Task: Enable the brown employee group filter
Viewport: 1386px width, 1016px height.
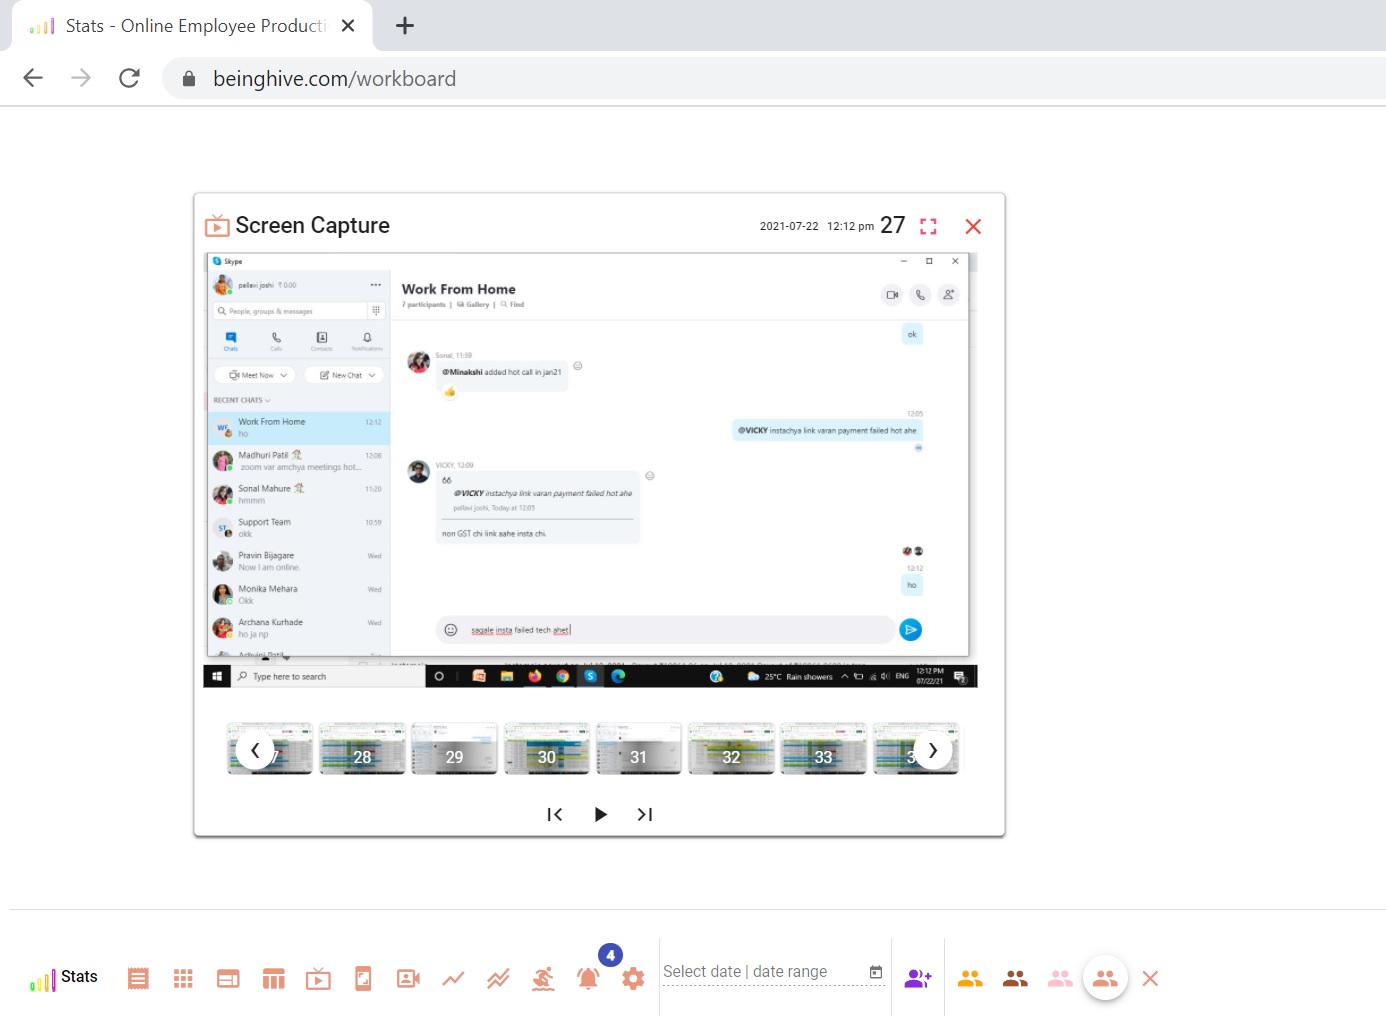Action: pyautogui.click(x=1015, y=978)
